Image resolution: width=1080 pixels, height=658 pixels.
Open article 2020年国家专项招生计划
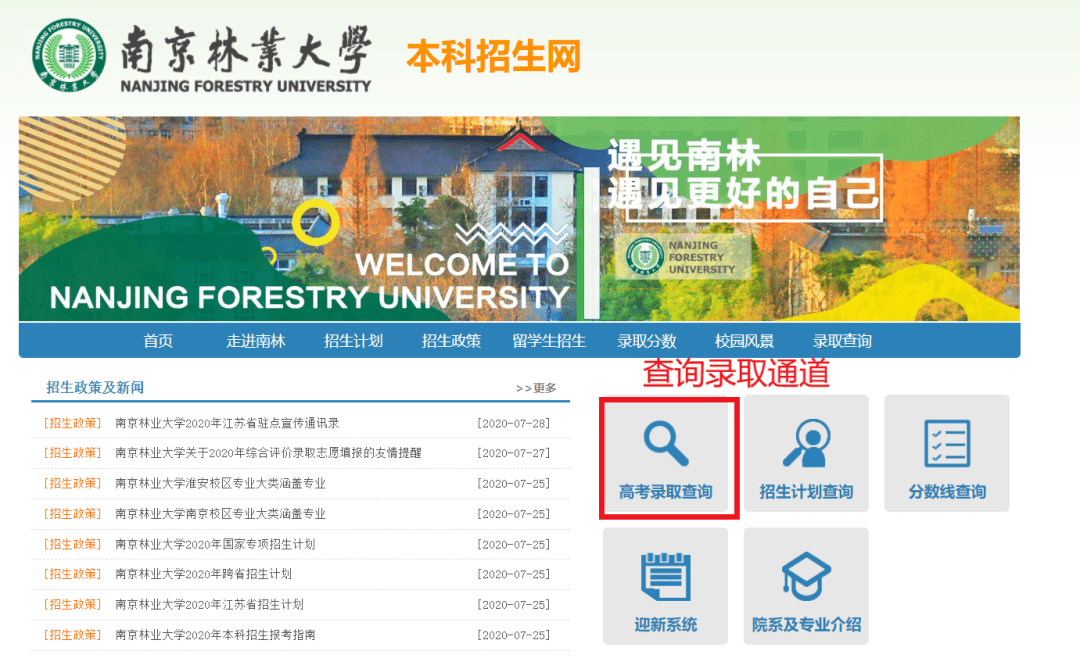pyautogui.click(x=215, y=544)
